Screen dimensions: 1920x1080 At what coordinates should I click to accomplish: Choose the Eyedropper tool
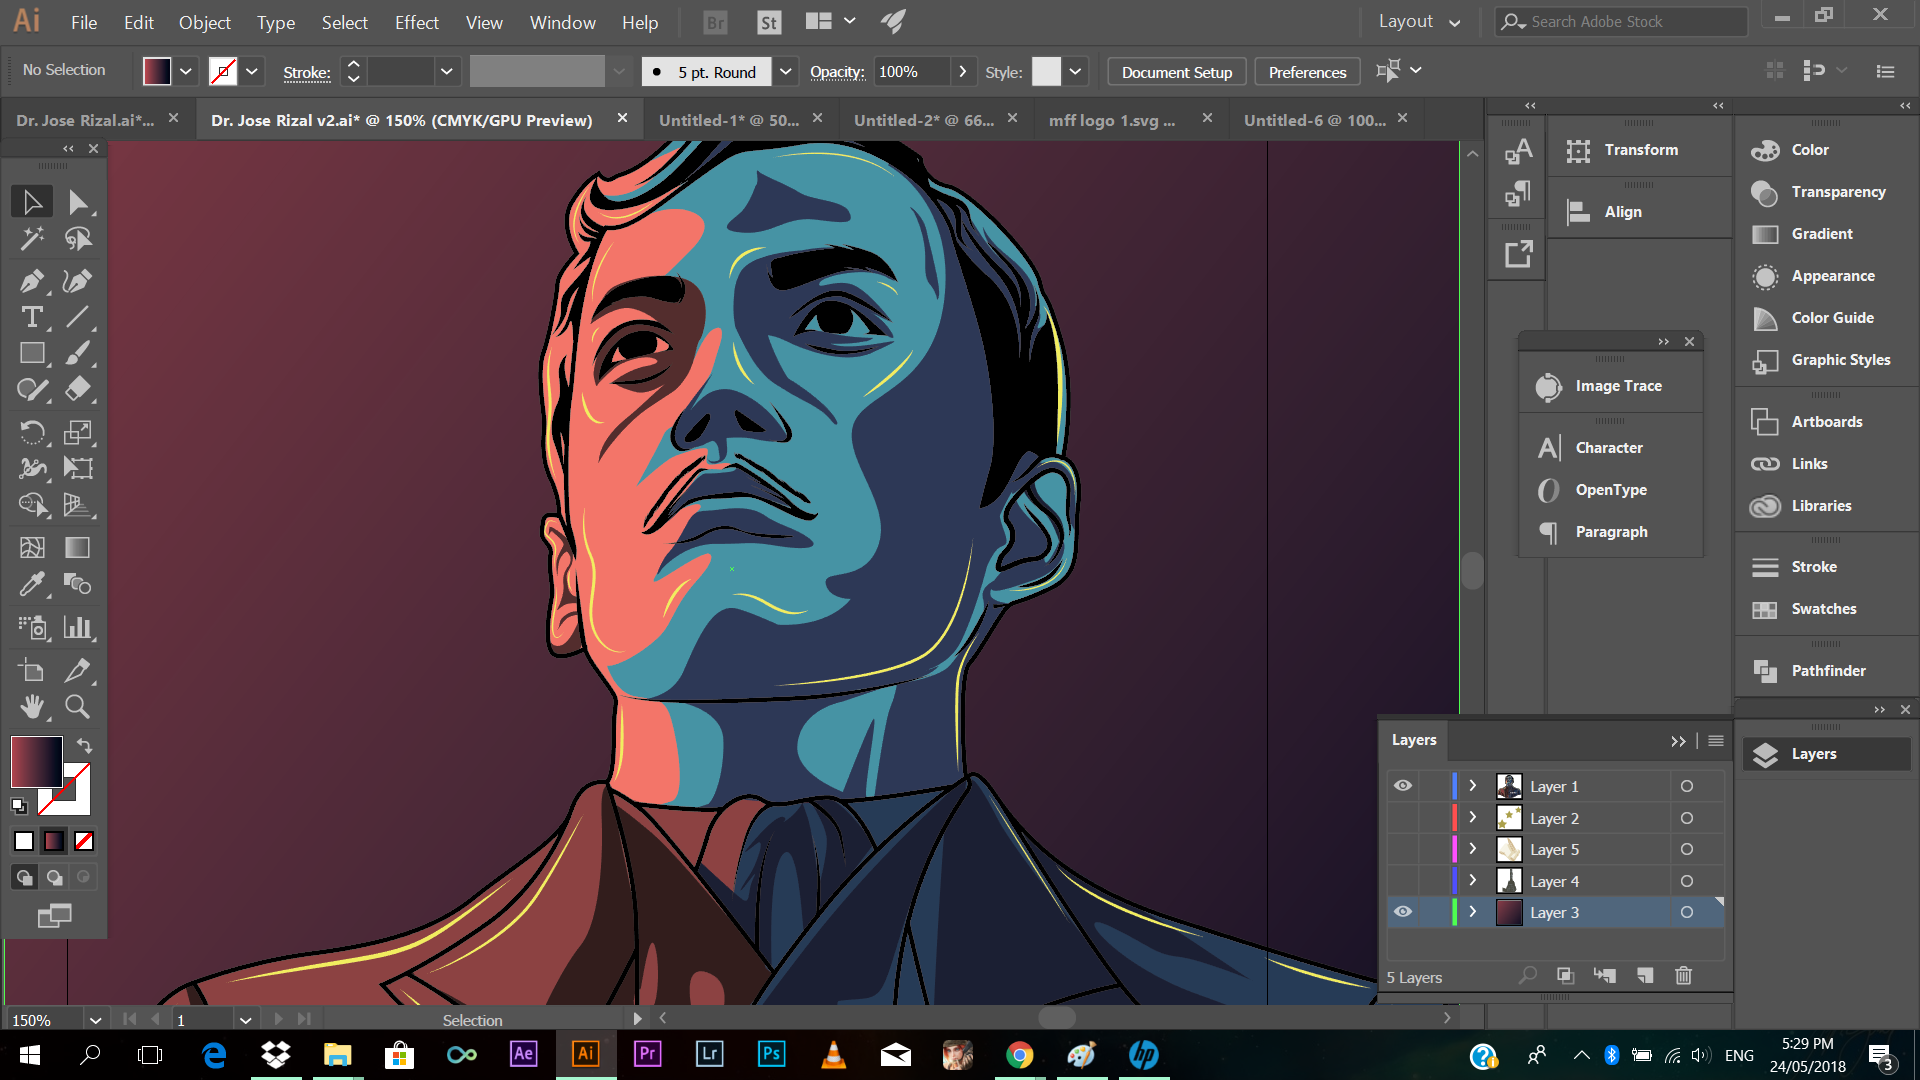click(32, 583)
